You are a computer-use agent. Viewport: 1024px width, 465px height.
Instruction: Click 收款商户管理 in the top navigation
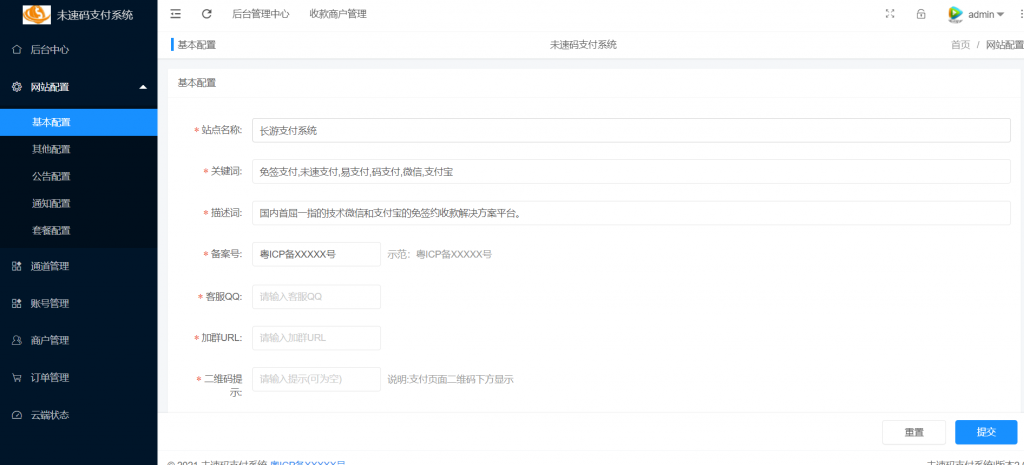tap(338, 14)
